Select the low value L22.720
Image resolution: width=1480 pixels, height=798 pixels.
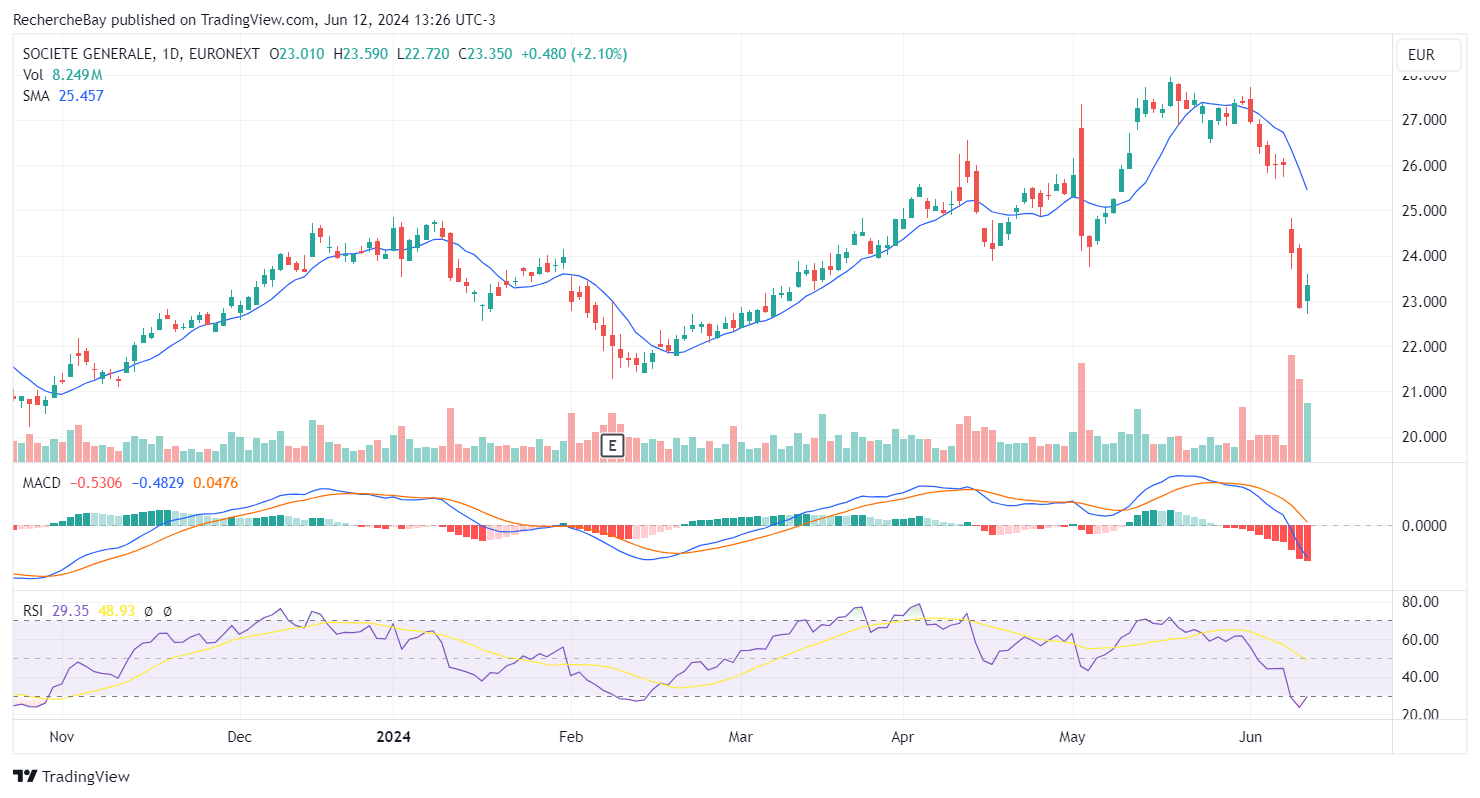tap(425, 54)
